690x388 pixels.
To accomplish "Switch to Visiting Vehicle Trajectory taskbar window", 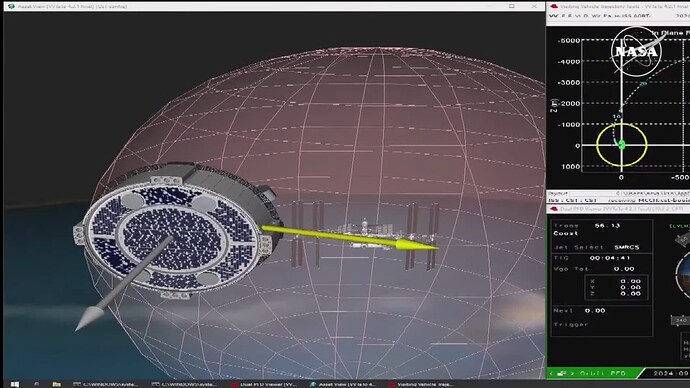I will pyautogui.click(x=421, y=384).
